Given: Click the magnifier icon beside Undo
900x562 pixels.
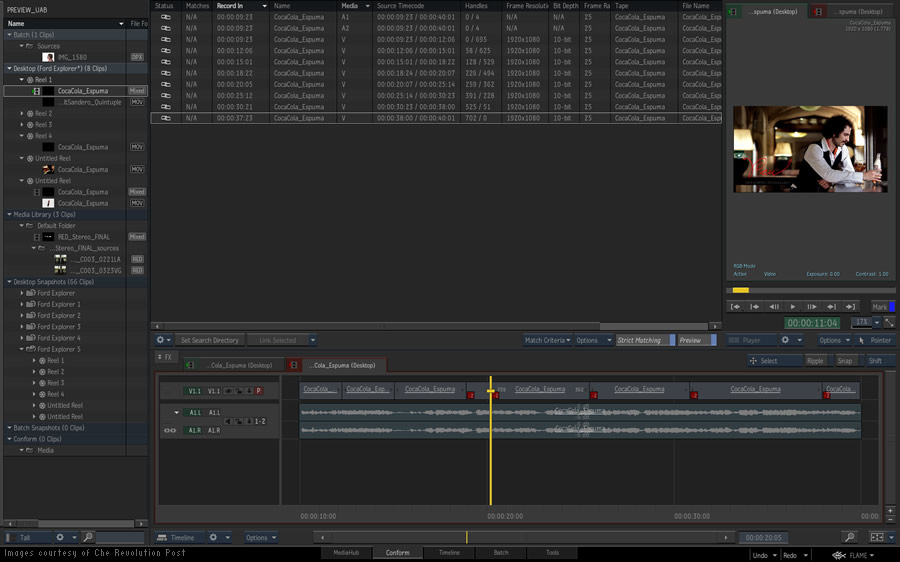Looking at the screenshot, I should point(849,538).
